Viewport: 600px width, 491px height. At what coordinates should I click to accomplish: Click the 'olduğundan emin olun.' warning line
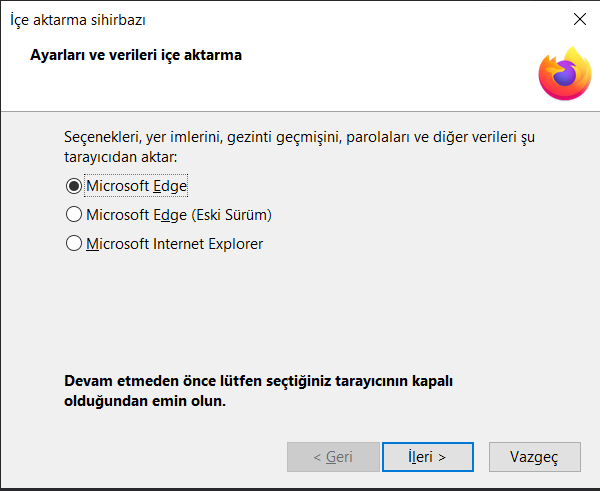[x=145, y=401]
